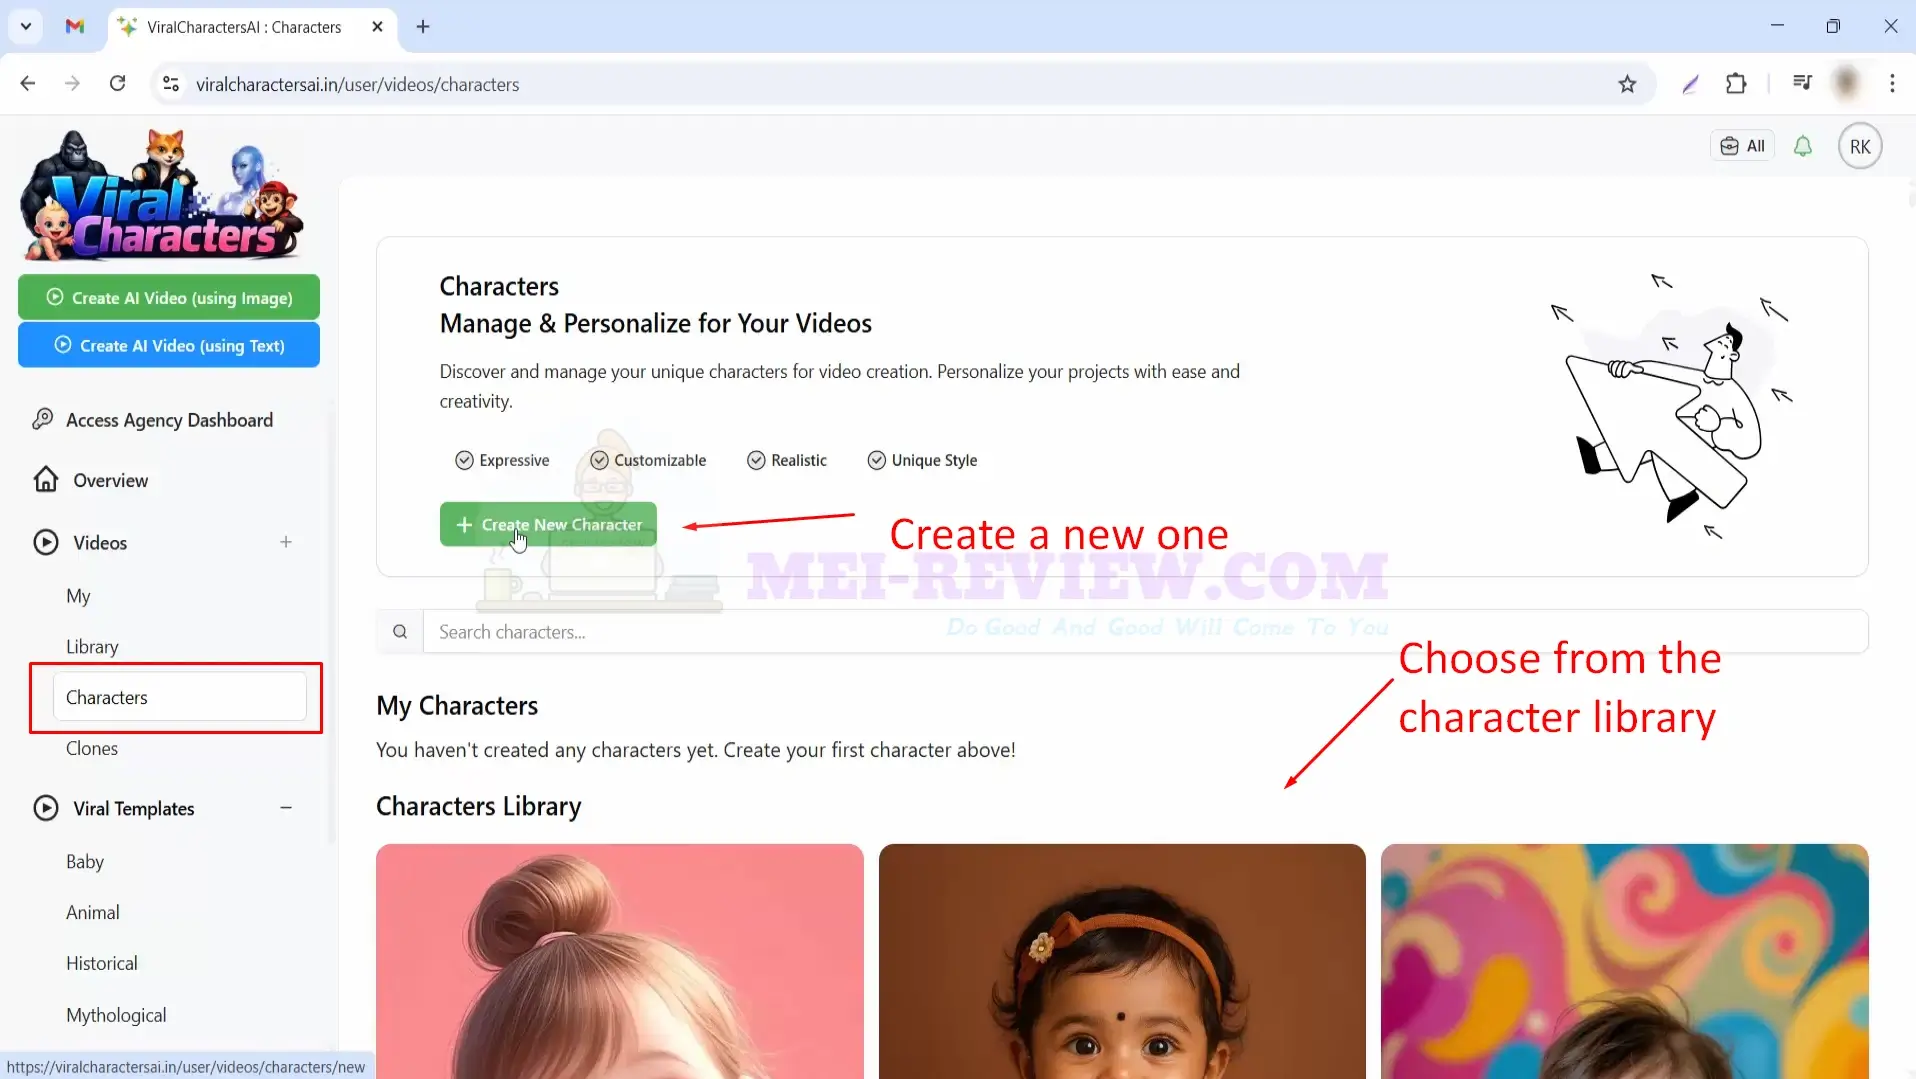Image resolution: width=1916 pixels, height=1079 pixels.
Task: Open the media control icon in toolbar
Action: click(x=1802, y=83)
